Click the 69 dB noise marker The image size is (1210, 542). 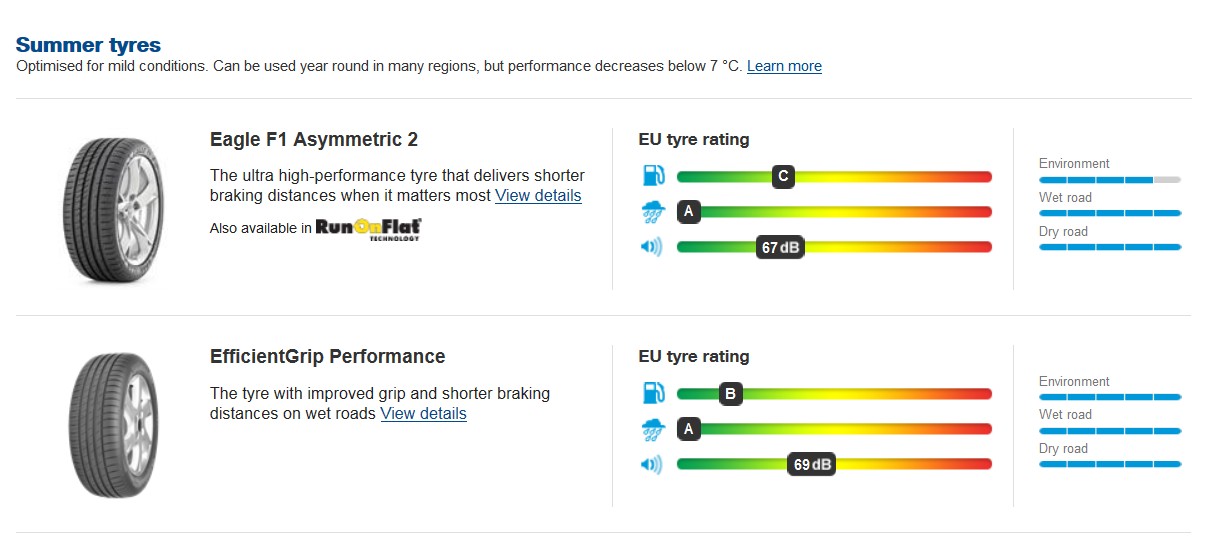(x=810, y=465)
